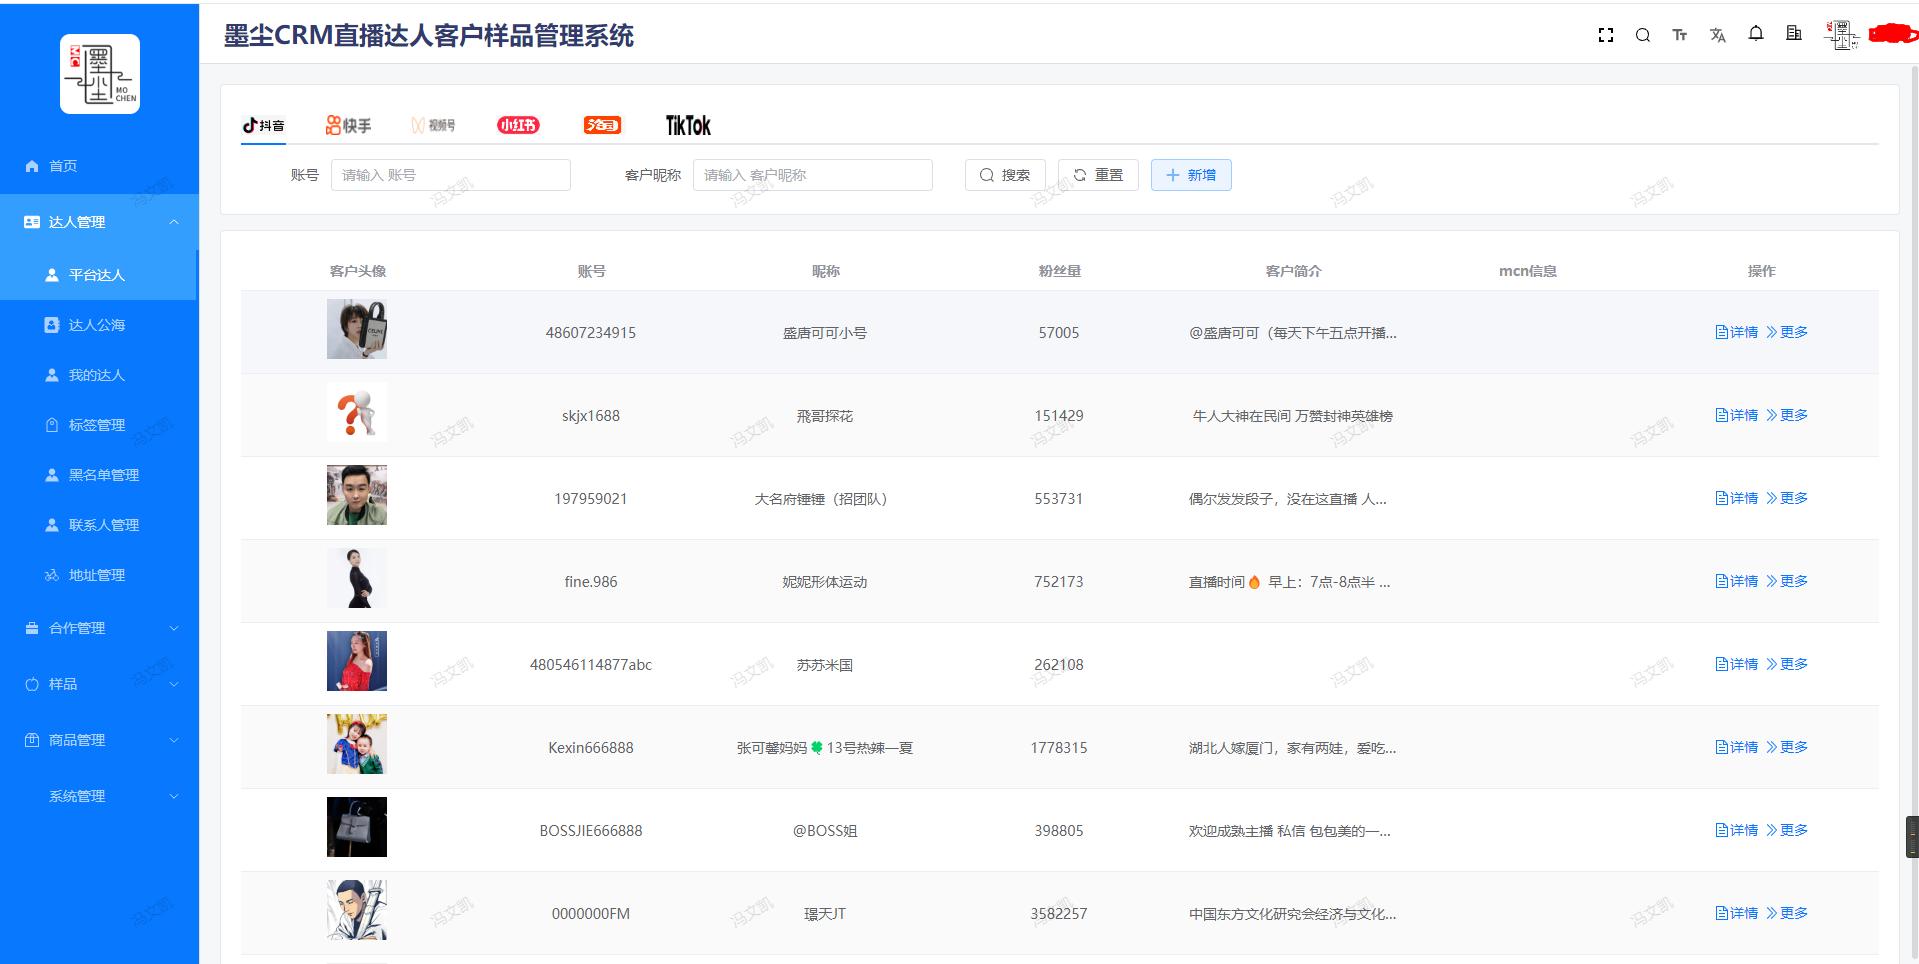Open 详情 for 飛哥探花

(x=1736, y=415)
